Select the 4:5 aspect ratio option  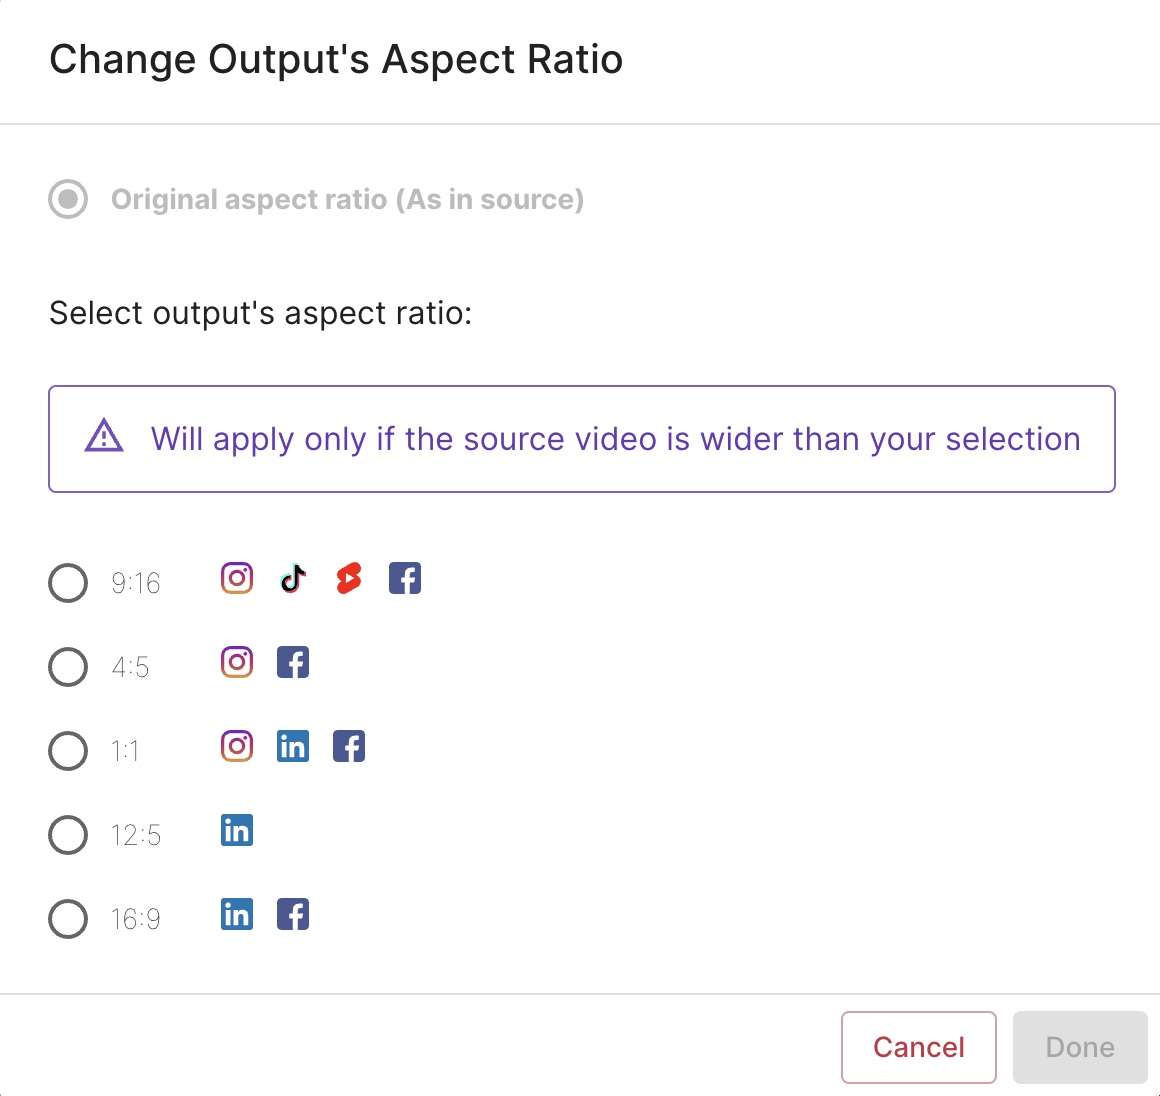[x=68, y=667]
